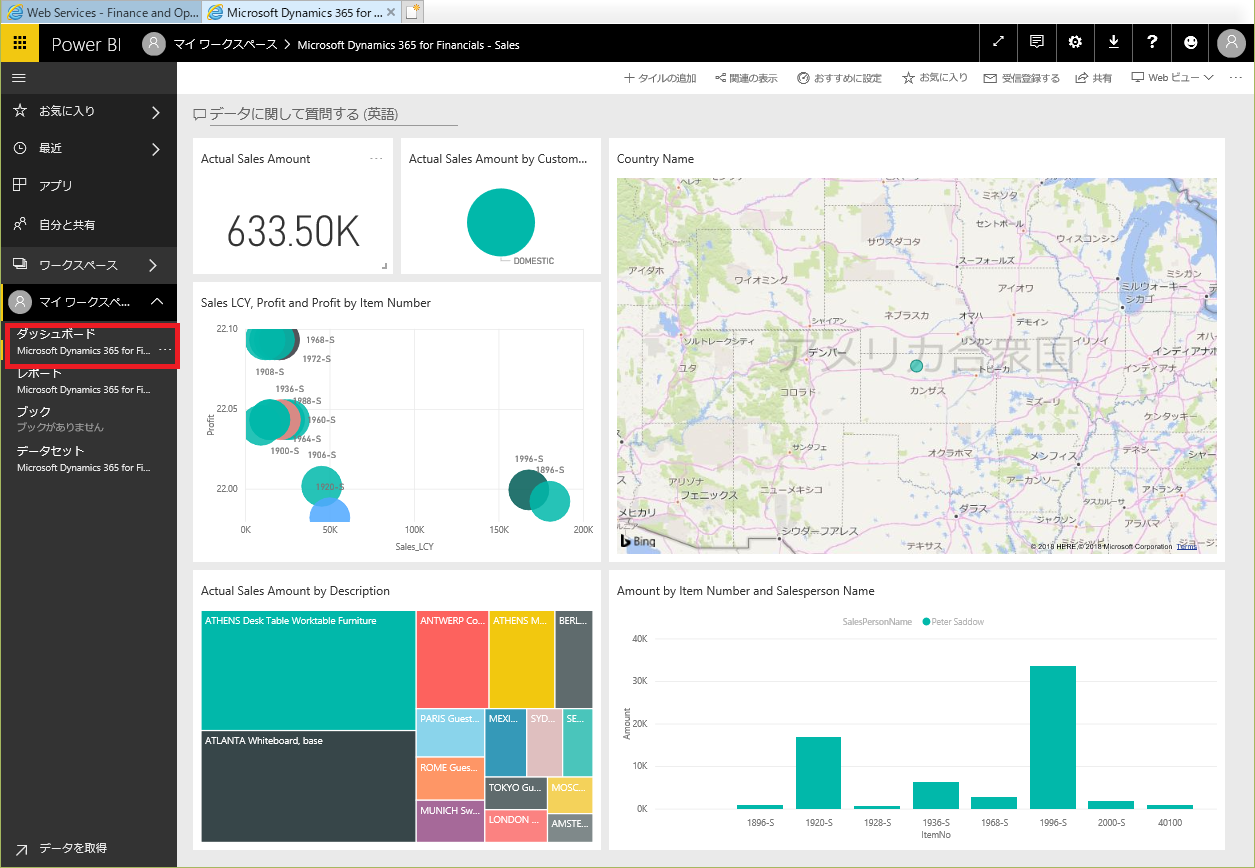Select ANTWERP treemap block

click(x=452, y=660)
